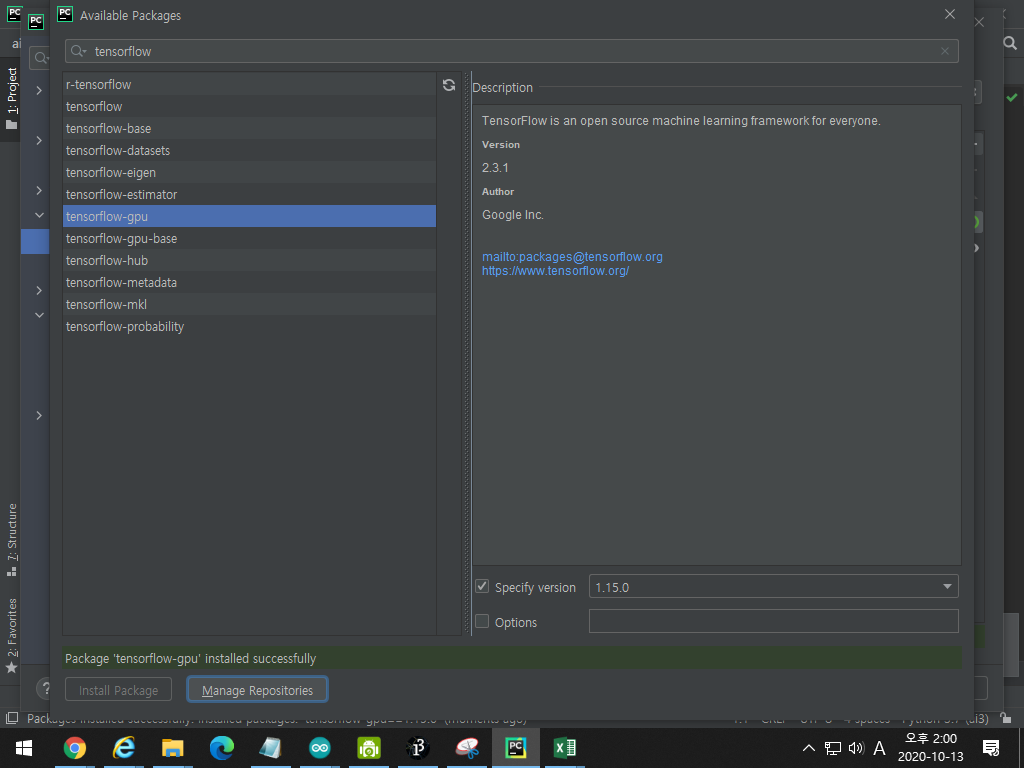The width and height of the screenshot is (1024, 768).
Task: Click PyCharm search everywhere magnifier
Action: pyautogui.click(x=1010, y=43)
